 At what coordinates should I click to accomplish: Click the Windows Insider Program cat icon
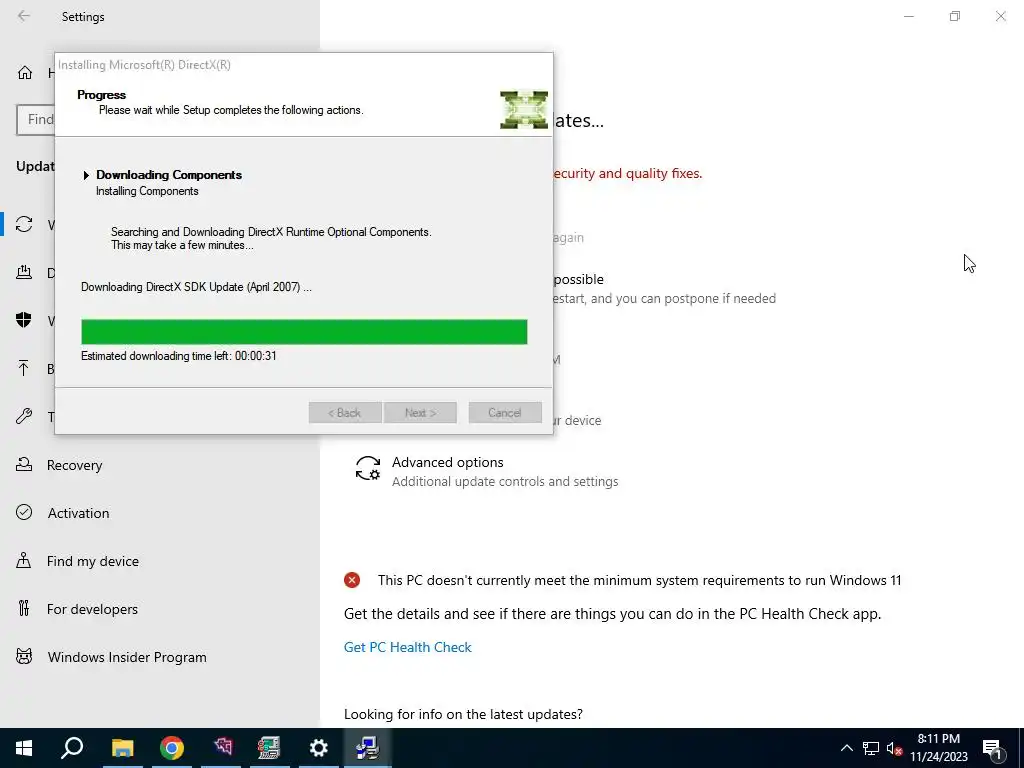(x=24, y=657)
